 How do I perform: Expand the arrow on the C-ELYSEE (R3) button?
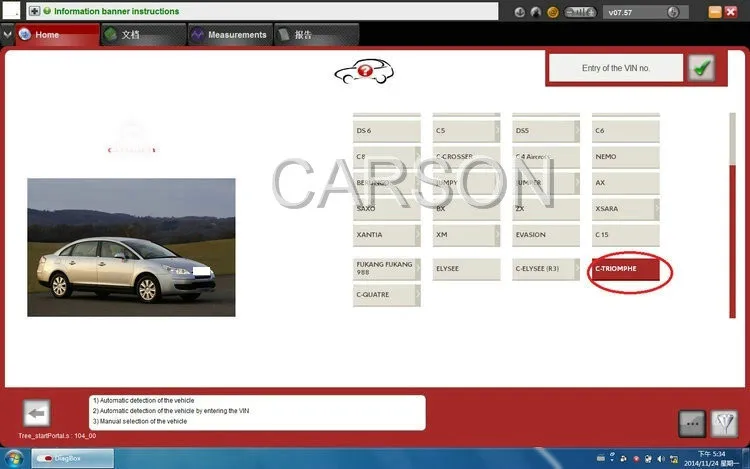click(x=577, y=269)
